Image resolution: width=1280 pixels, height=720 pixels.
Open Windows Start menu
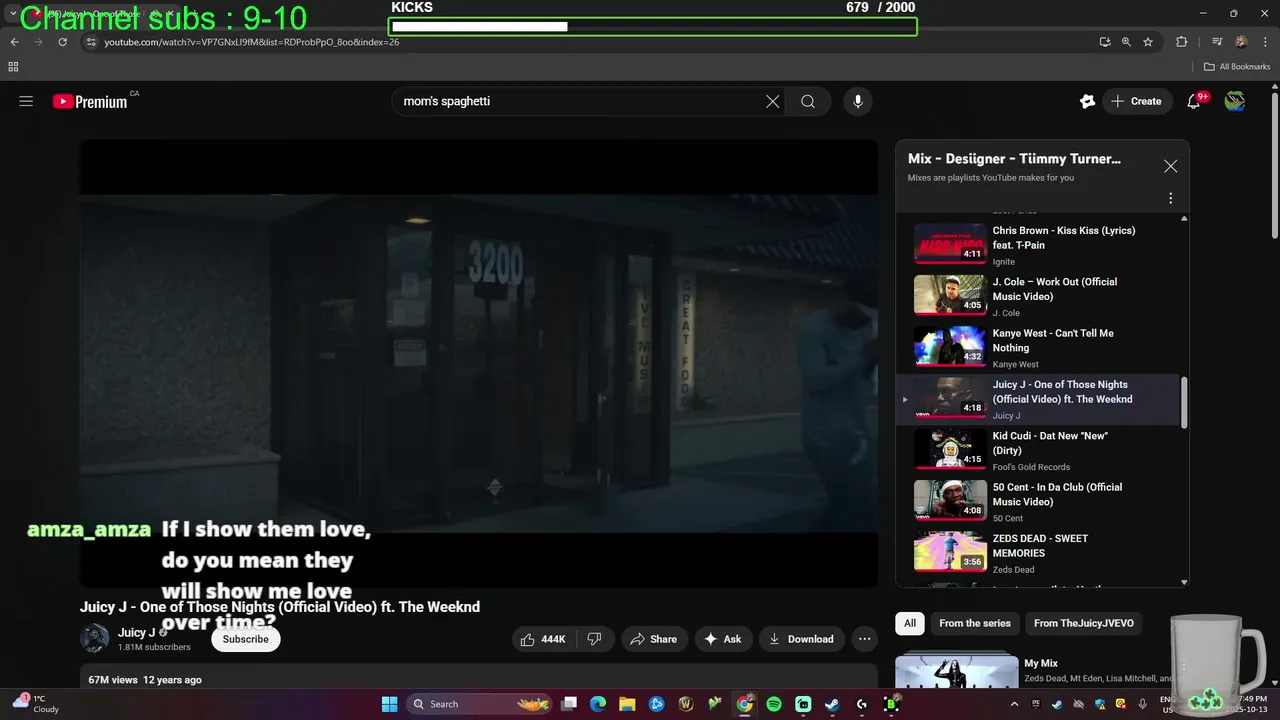(389, 704)
